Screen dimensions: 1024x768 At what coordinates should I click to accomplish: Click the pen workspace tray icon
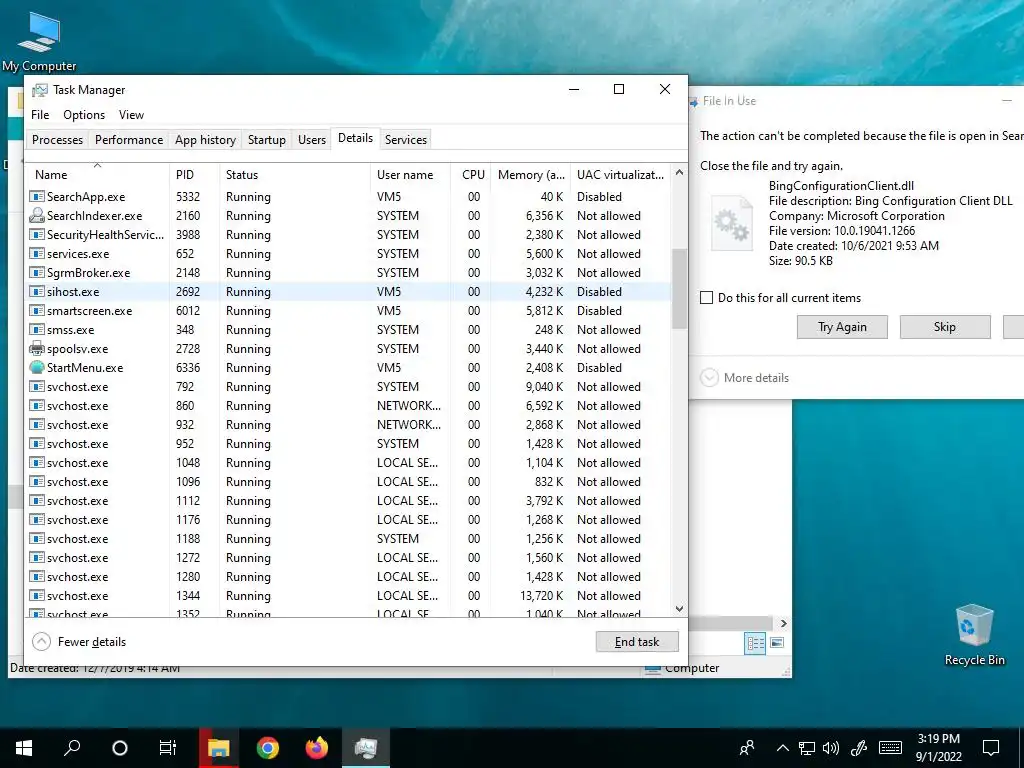point(859,748)
